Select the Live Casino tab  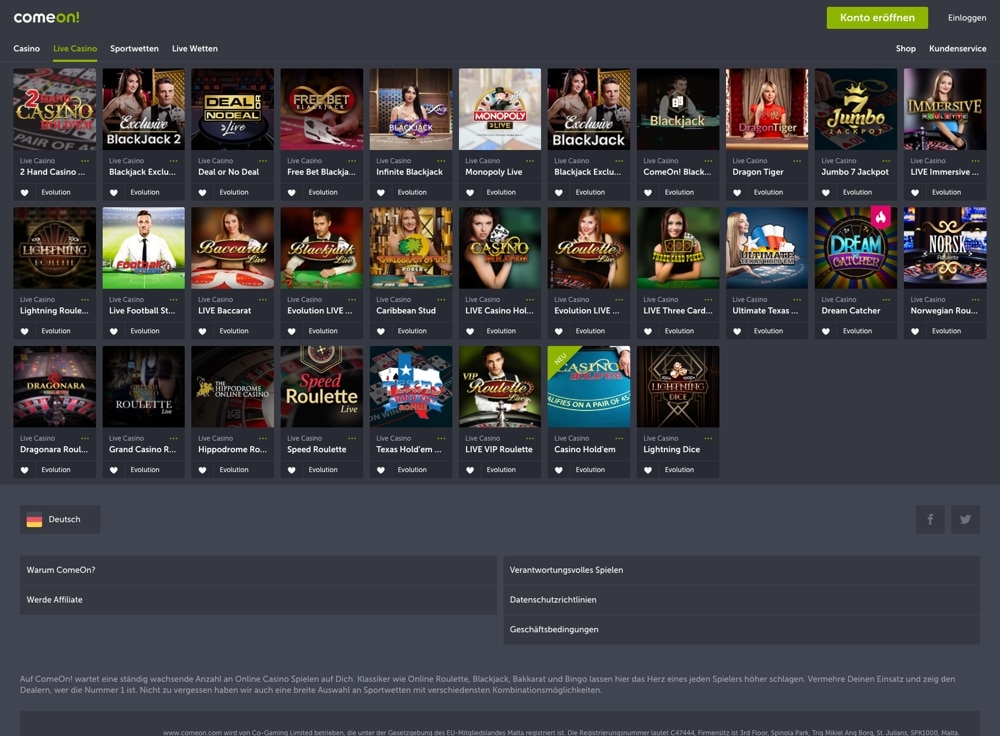tap(75, 48)
